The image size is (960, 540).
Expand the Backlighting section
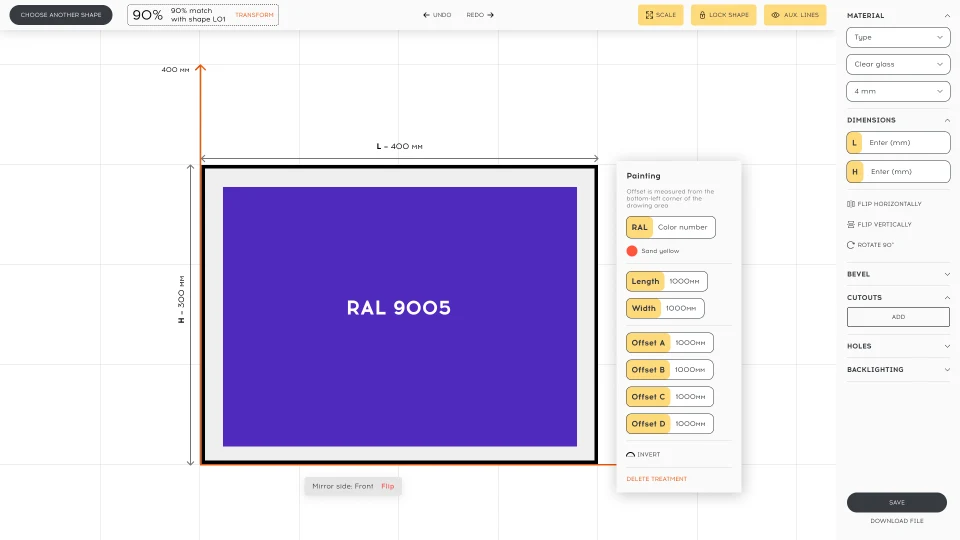coord(947,370)
